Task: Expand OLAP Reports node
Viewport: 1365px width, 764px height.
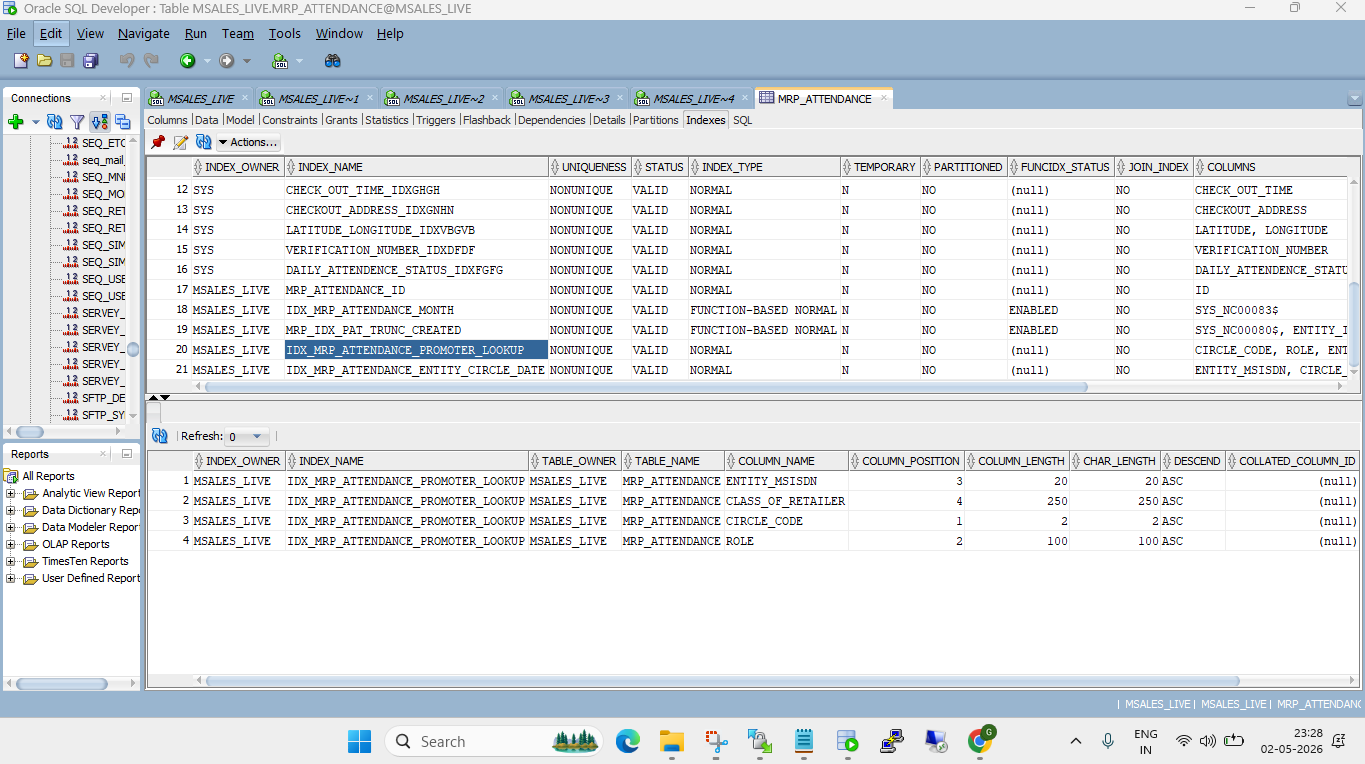Action: click(10, 544)
